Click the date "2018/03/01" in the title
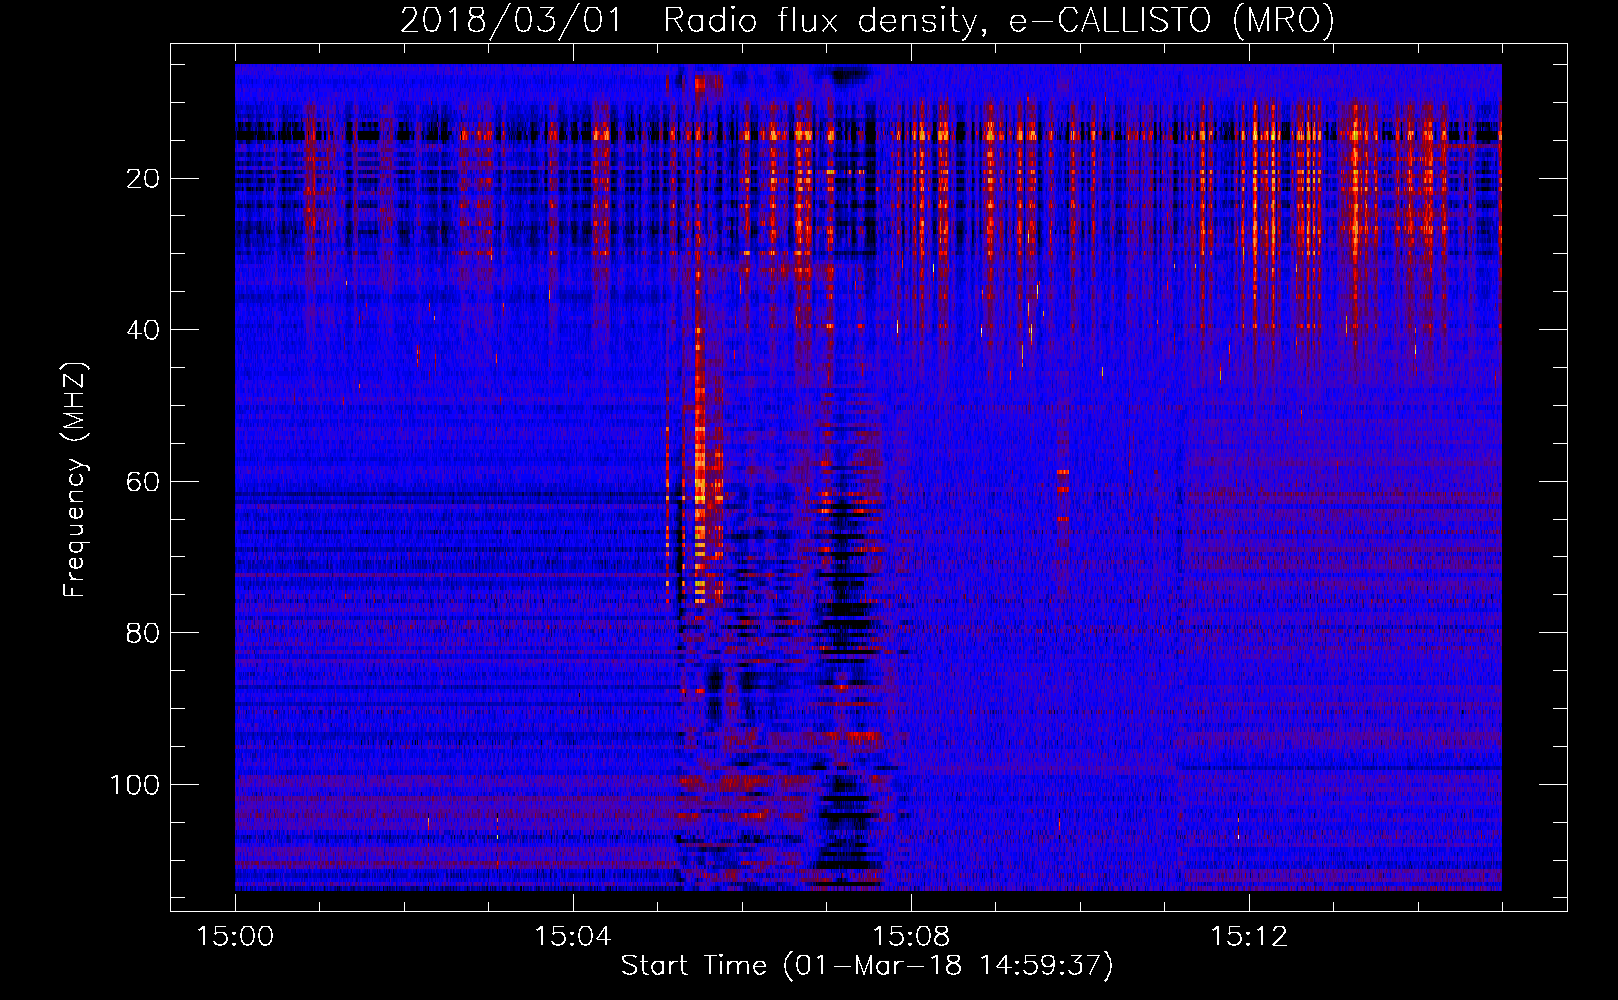The height and width of the screenshot is (1000, 1618). coord(512,20)
